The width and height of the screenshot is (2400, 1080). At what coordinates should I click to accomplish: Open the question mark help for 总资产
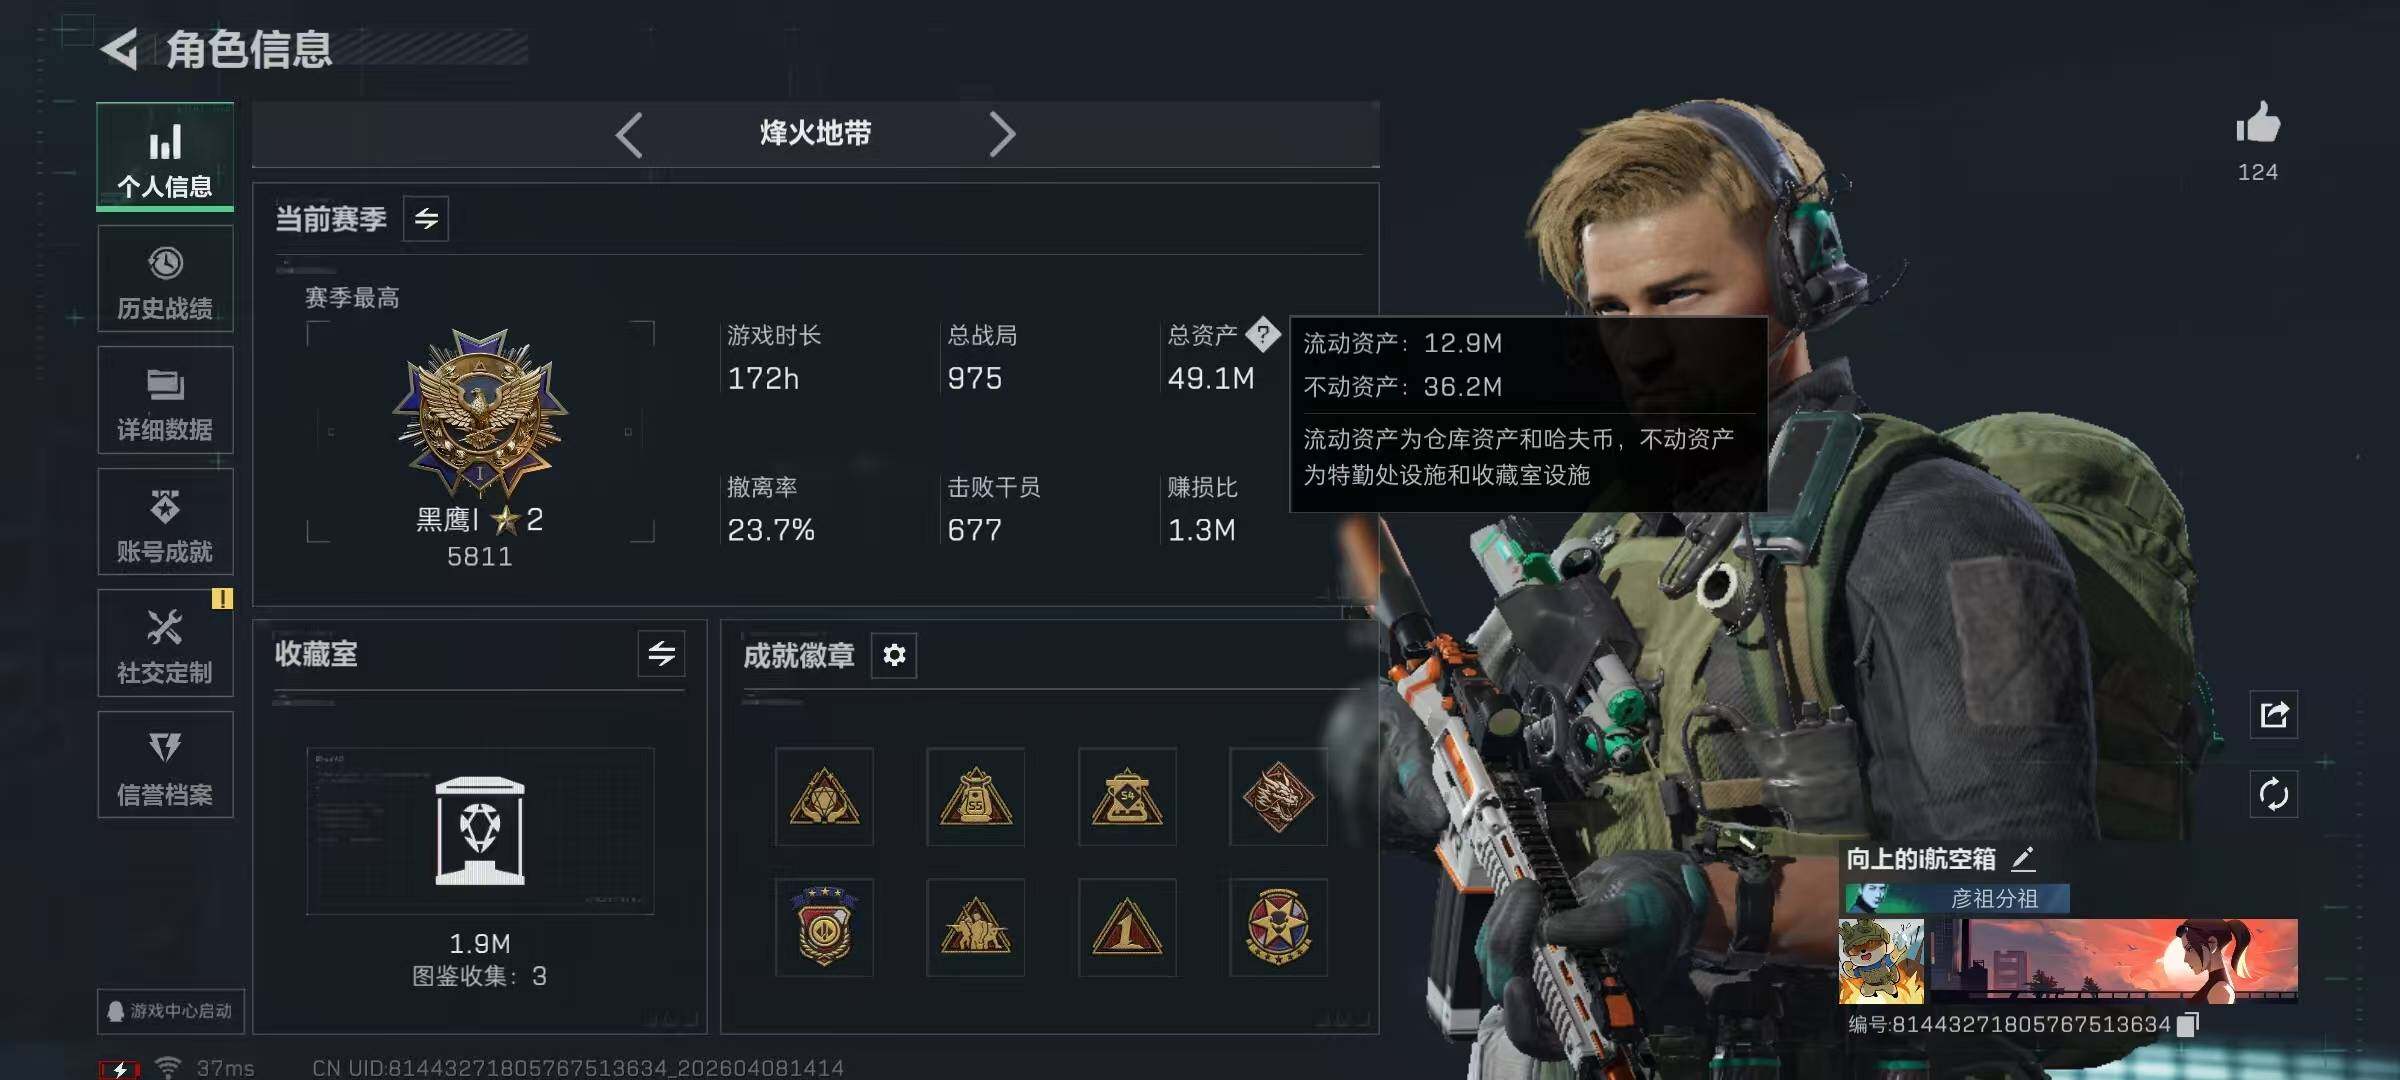(x=1263, y=335)
